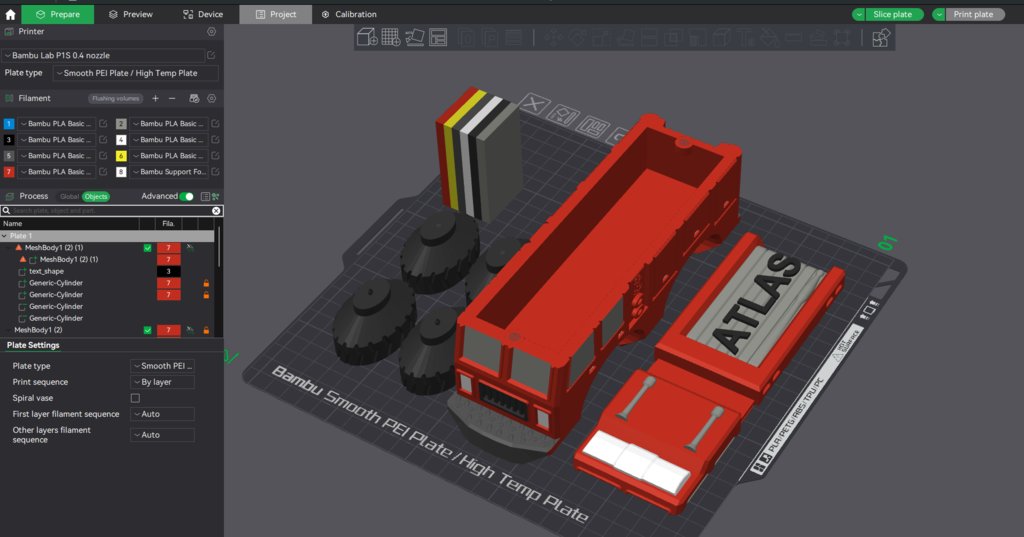Edit filament 3 preset icon
This screenshot has height=537, width=1024.
click(103, 140)
